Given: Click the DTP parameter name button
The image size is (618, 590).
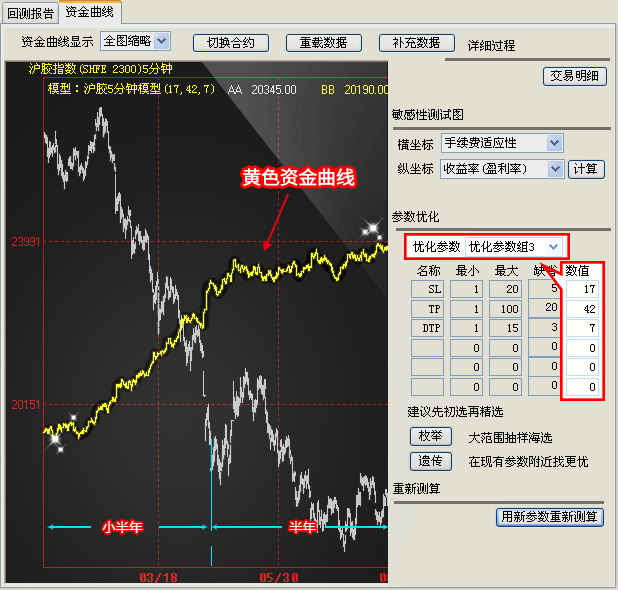Looking at the screenshot, I should (x=427, y=327).
